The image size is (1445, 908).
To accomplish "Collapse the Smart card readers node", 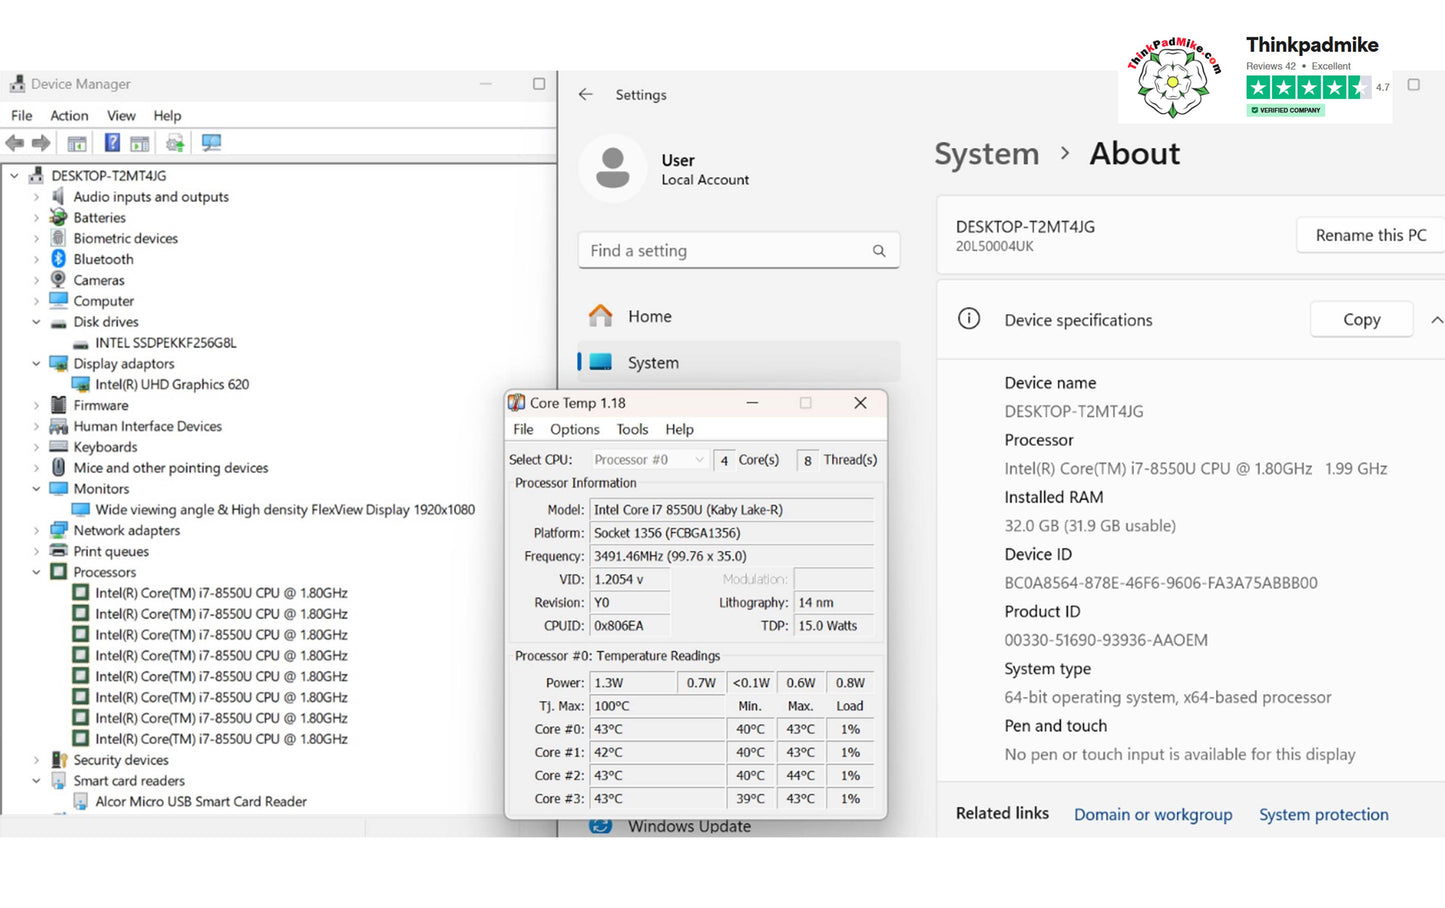I will pyautogui.click(x=36, y=781).
